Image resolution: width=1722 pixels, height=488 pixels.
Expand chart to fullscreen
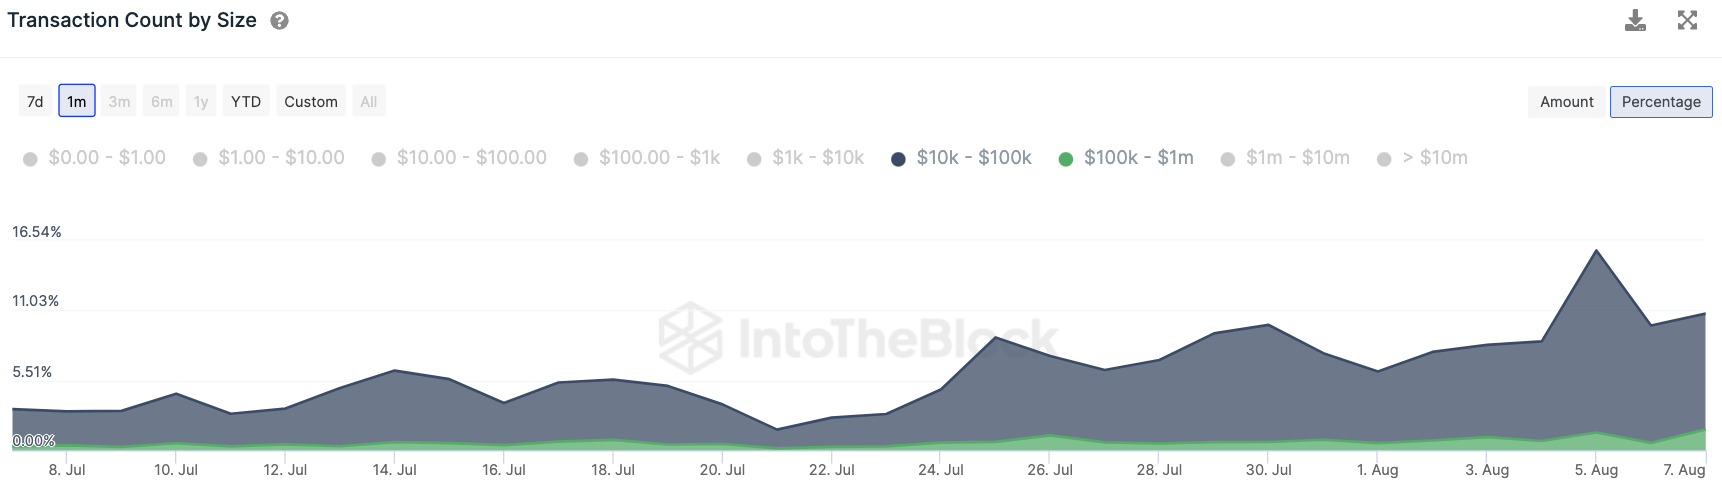coord(1687,21)
